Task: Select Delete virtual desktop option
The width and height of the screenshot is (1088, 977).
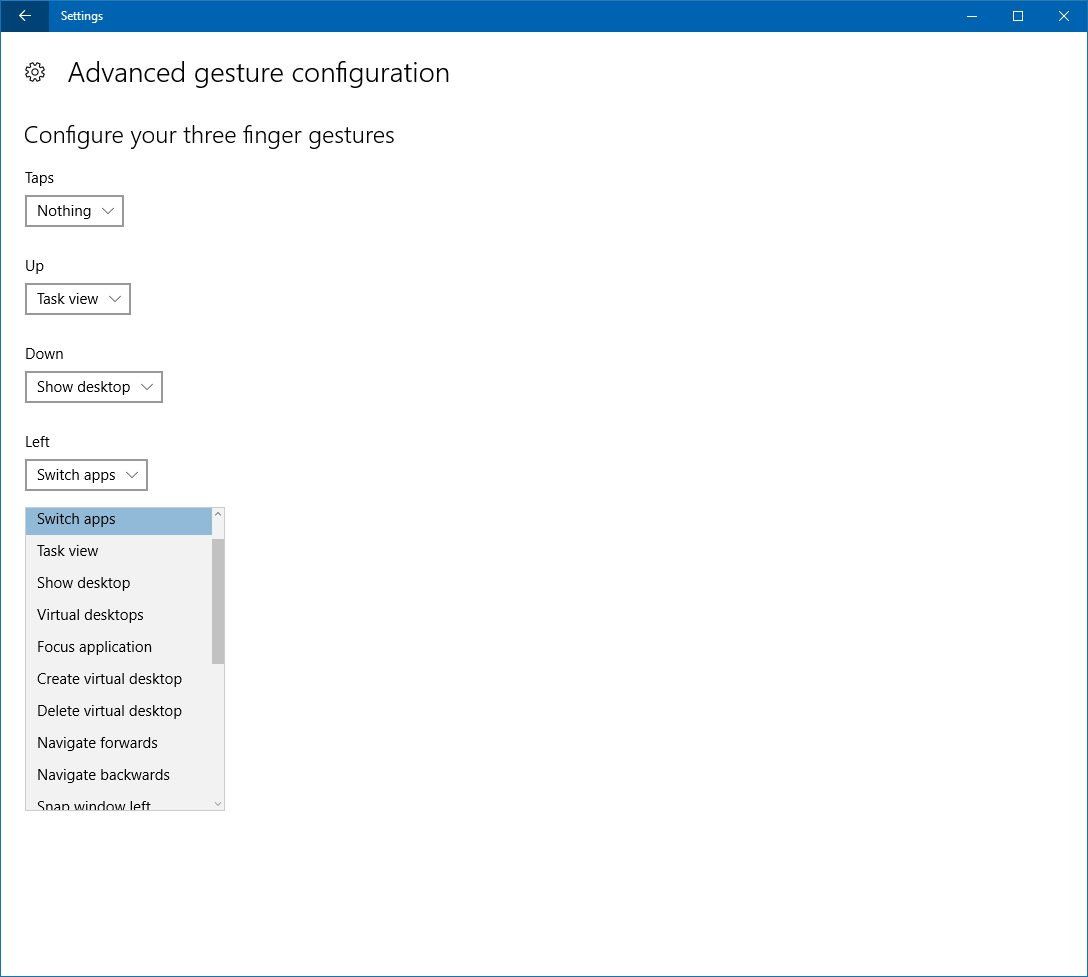Action: (109, 711)
